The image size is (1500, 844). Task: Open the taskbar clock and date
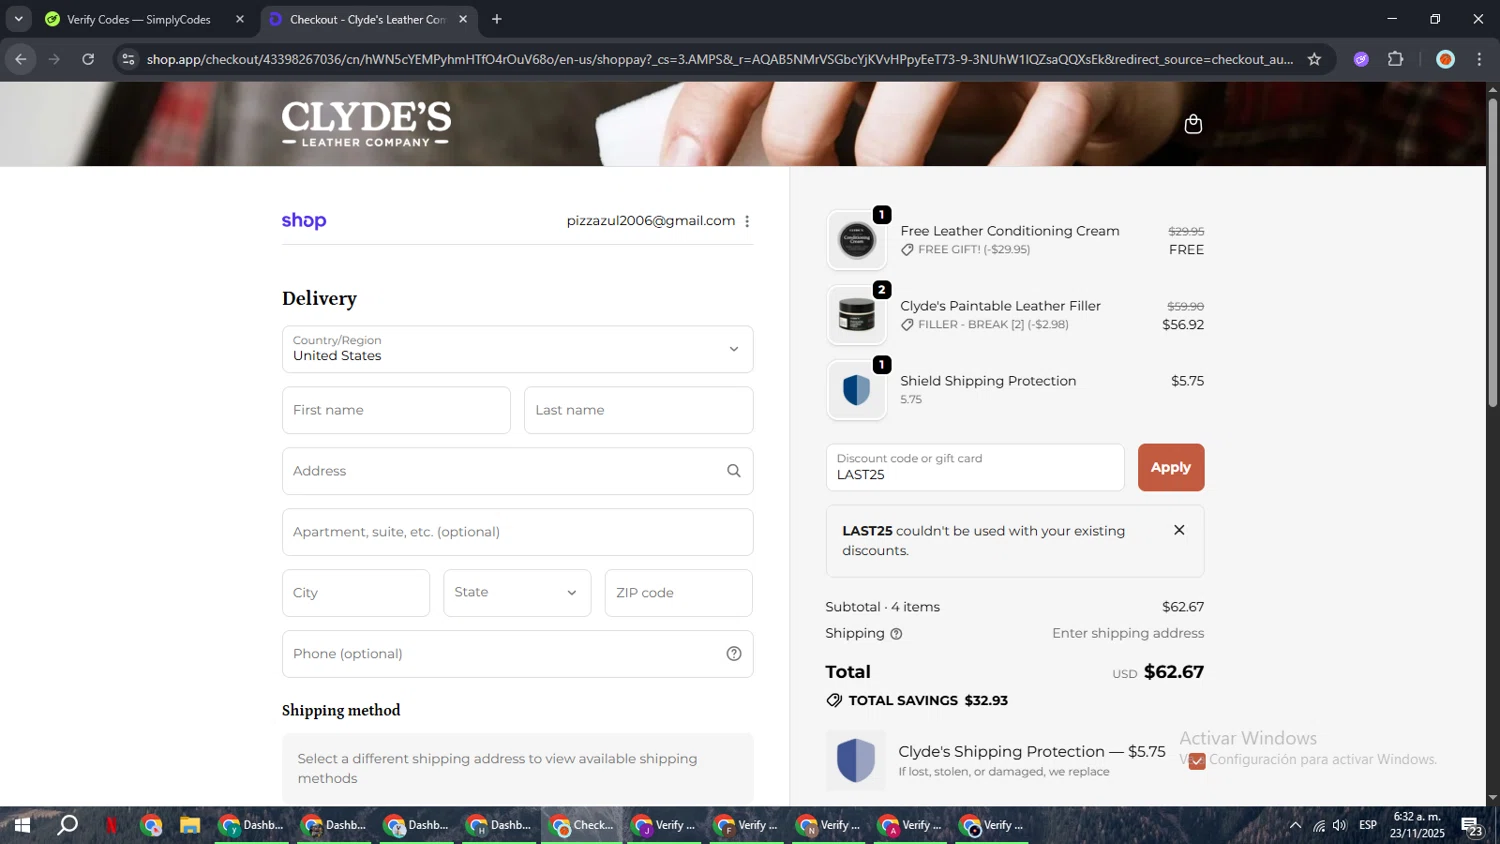tap(1417, 825)
